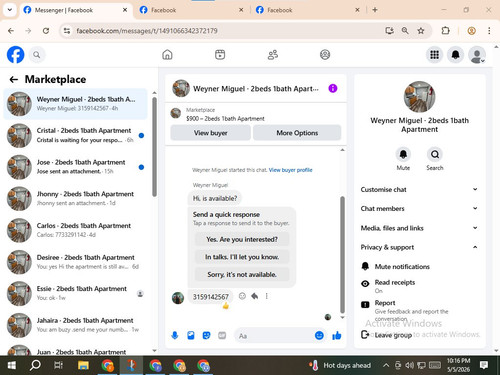Open the Windows Start menu
This screenshot has width=500, height=375.
click(x=12, y=366)
